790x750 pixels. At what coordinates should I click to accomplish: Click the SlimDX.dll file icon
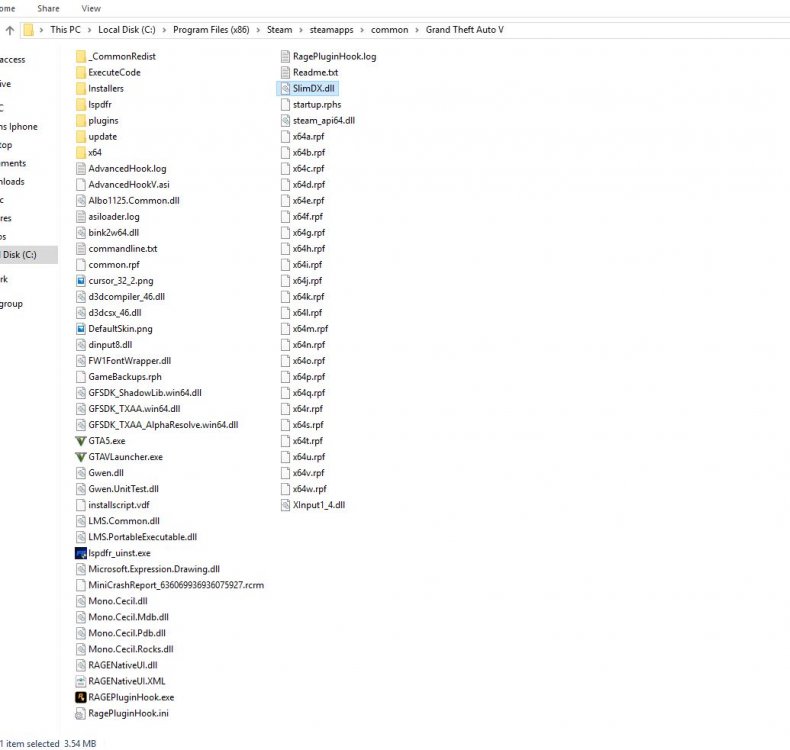285,89
